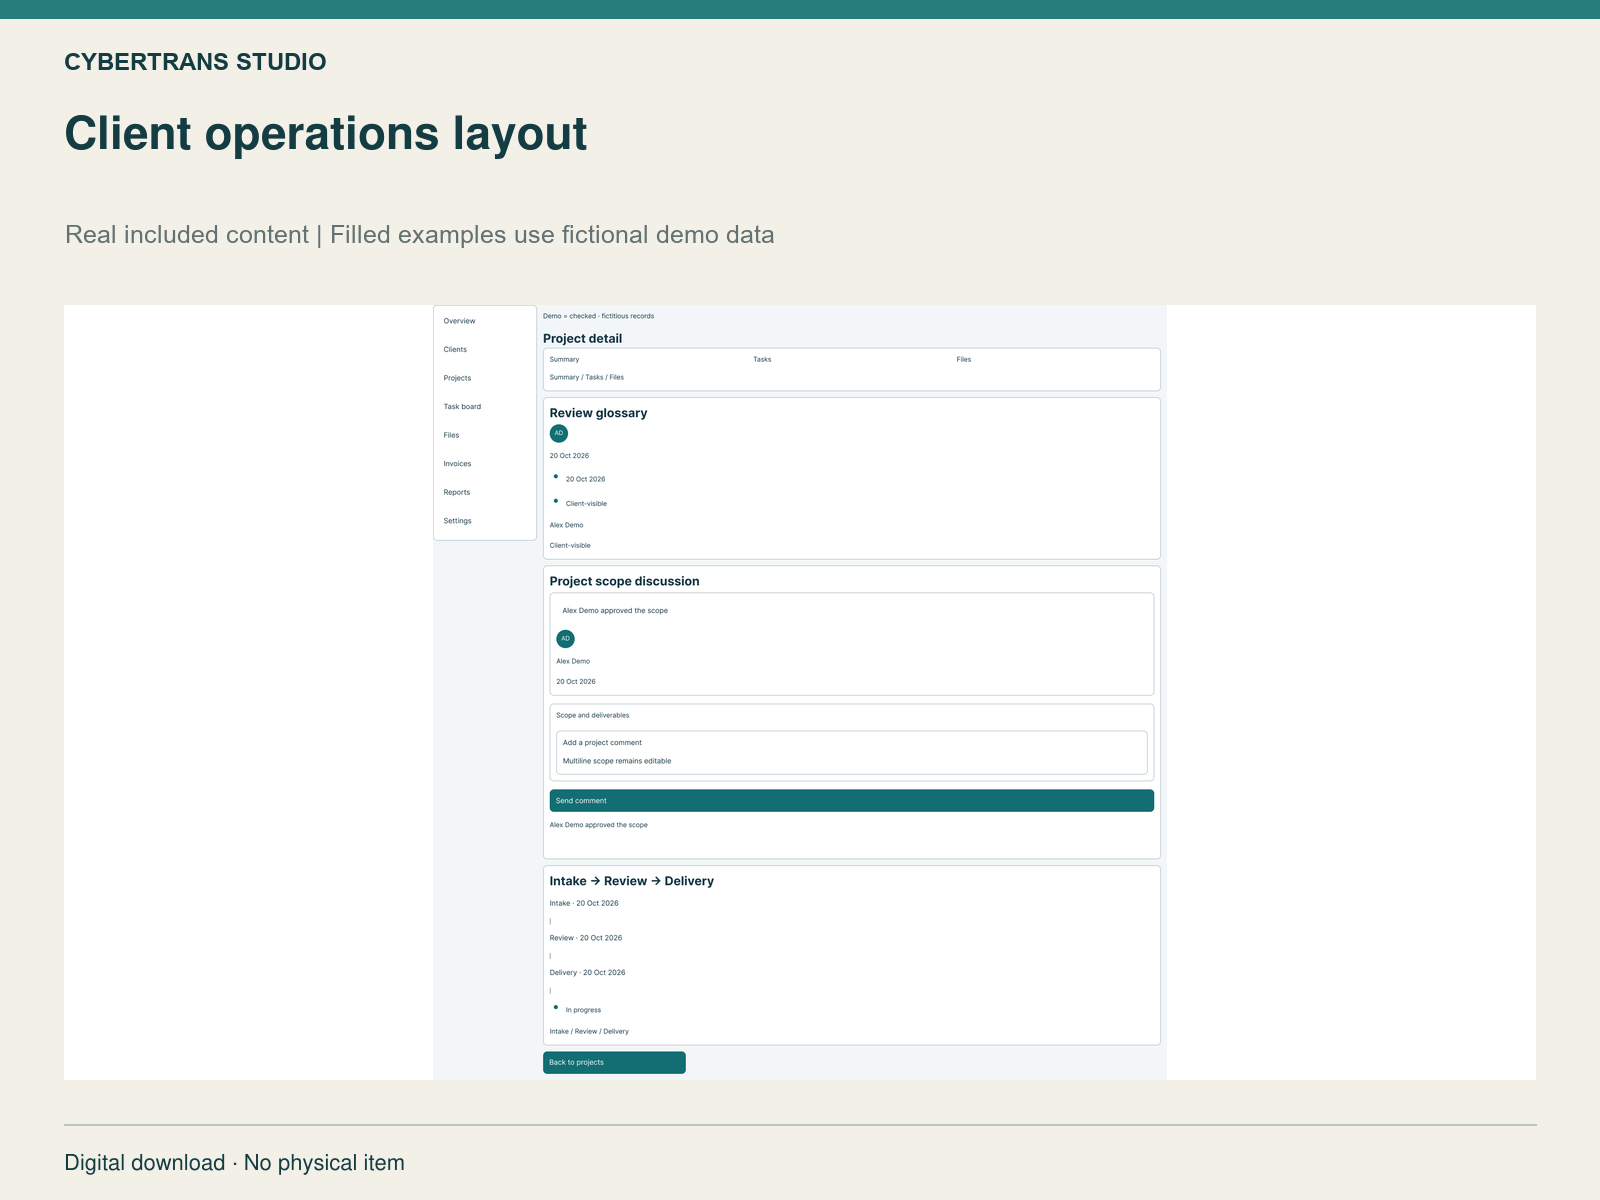Open Reports in the sidebar
Viewport: 1600px width, 1200px height.
click(456, 492)
